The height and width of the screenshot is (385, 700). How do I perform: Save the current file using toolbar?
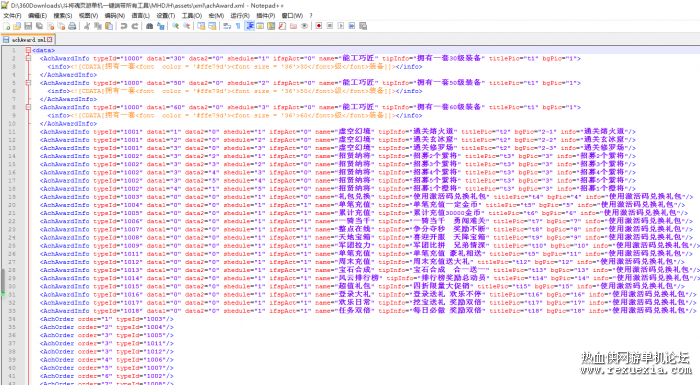click(28, 26)
